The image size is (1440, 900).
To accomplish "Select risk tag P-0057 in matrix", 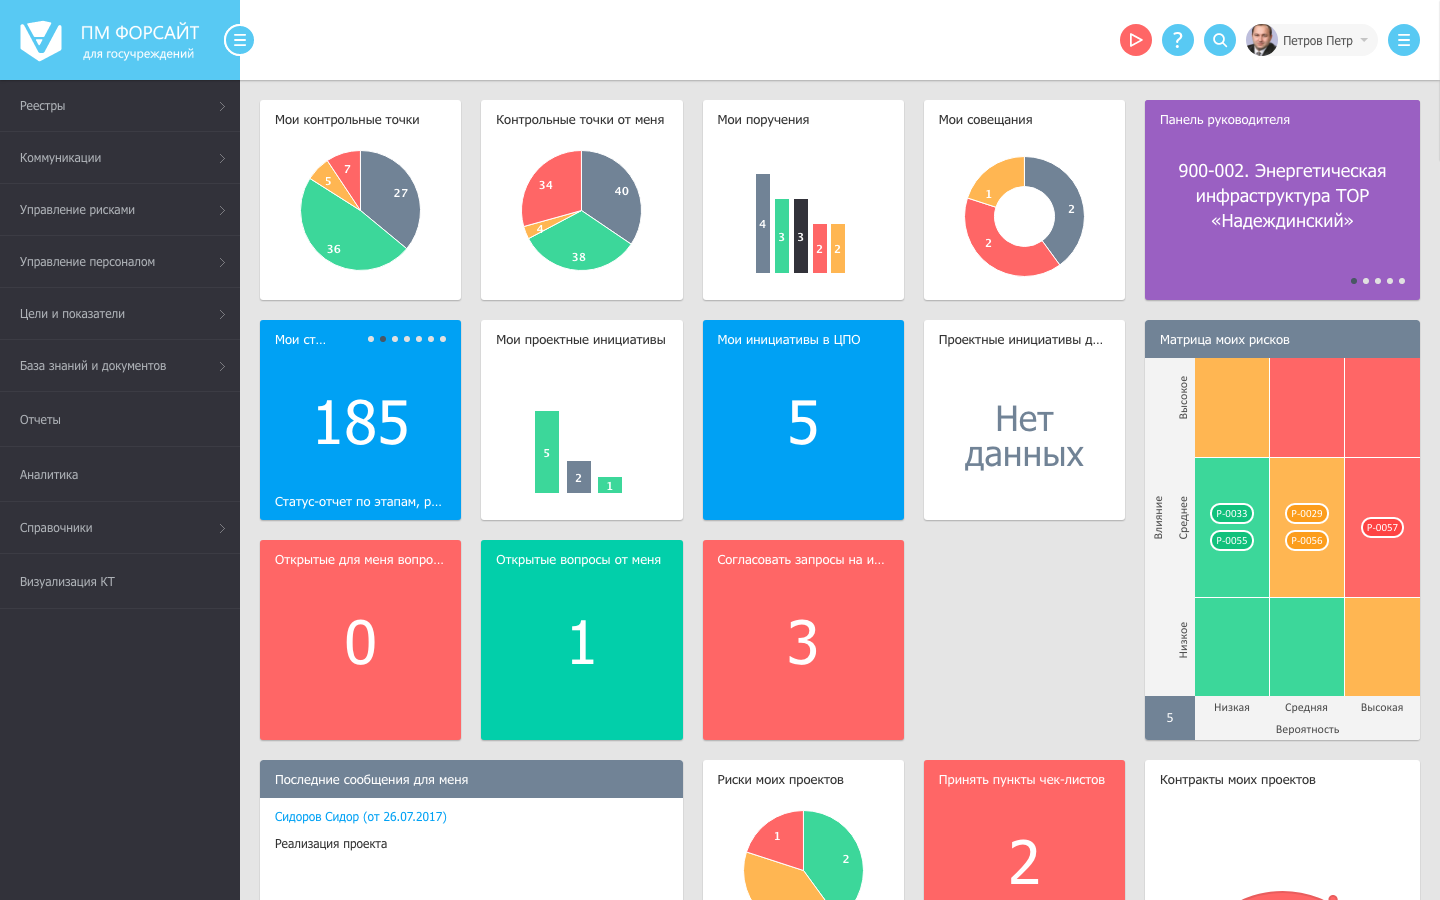I will coord(1382,527).
